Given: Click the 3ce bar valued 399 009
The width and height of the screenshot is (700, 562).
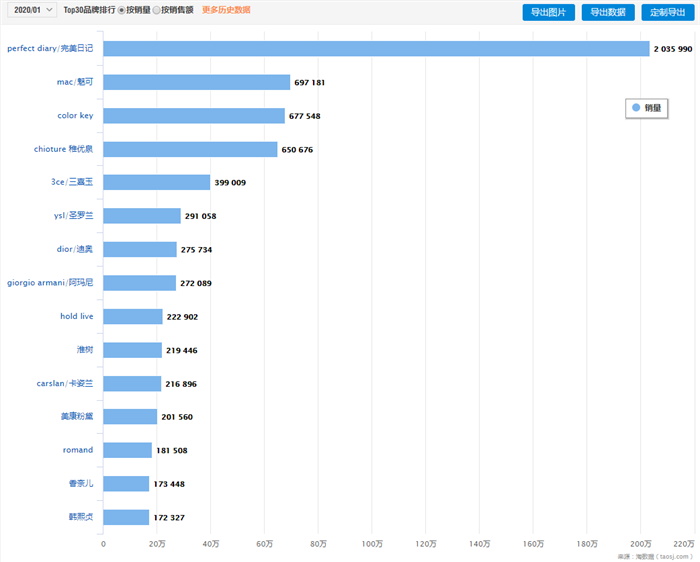Looking at the screenshot, I should click(x=157, y=182).
